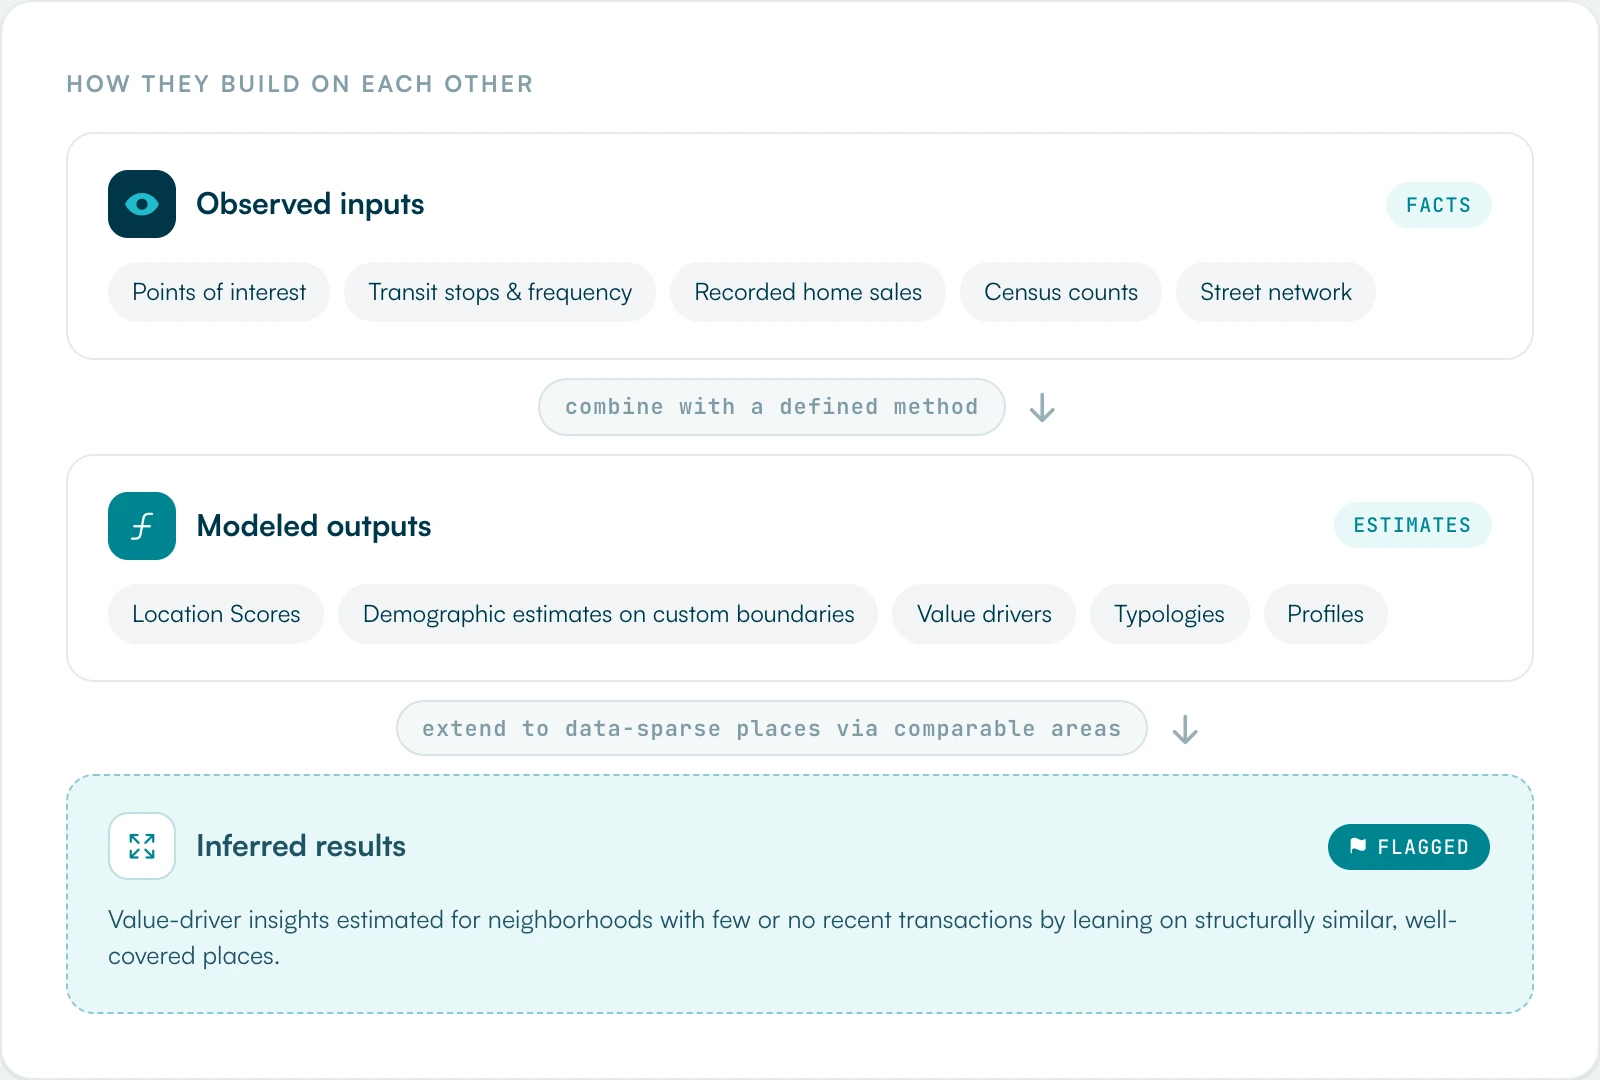Click the Value drivers chip

984,614
